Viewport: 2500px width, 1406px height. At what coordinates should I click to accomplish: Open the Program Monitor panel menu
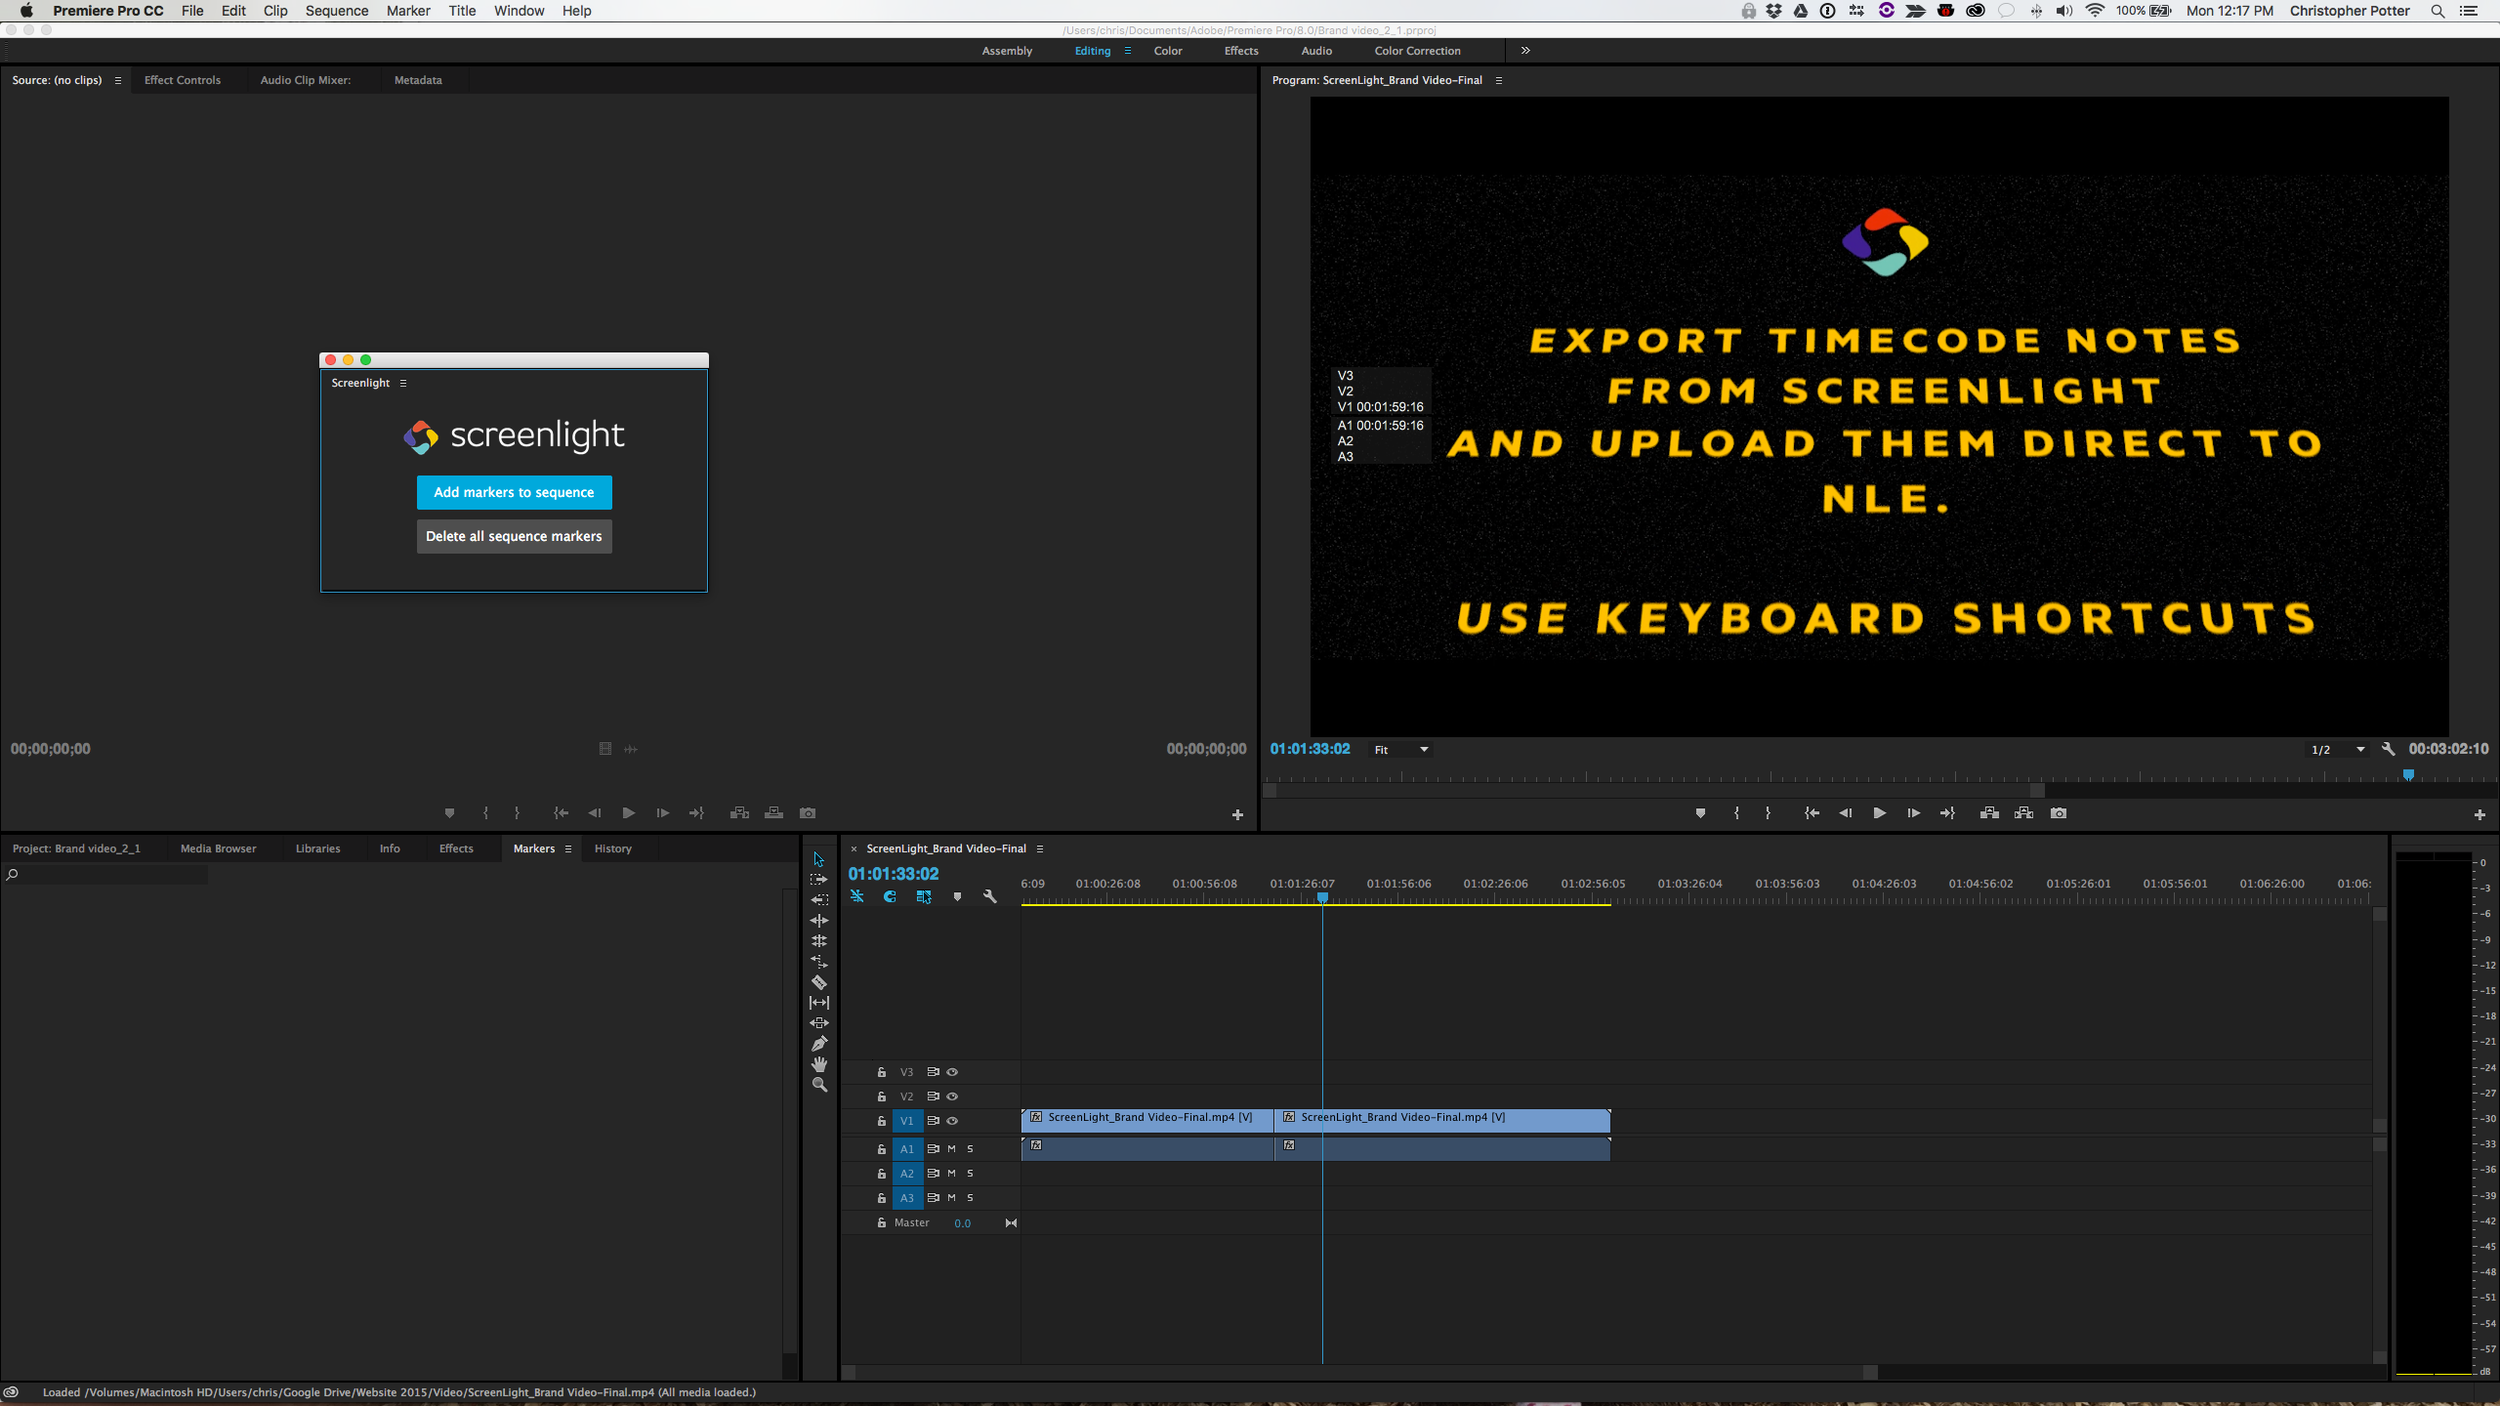point(1498,81)
